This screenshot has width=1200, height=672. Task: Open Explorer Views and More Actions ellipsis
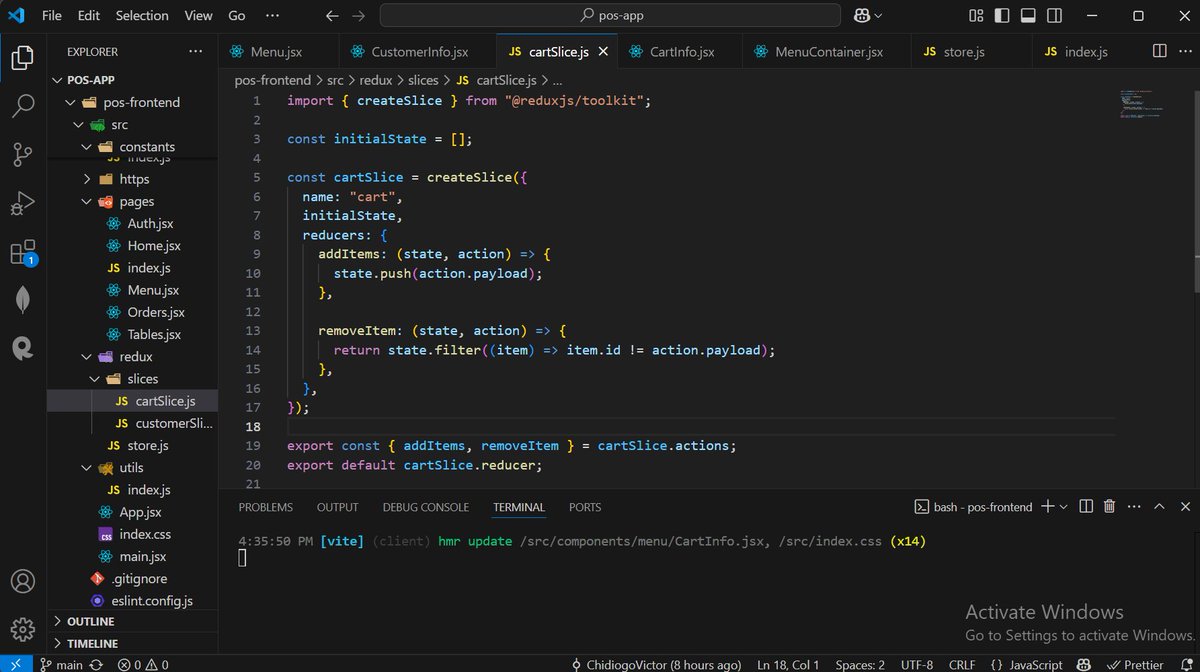pos(195,52)
